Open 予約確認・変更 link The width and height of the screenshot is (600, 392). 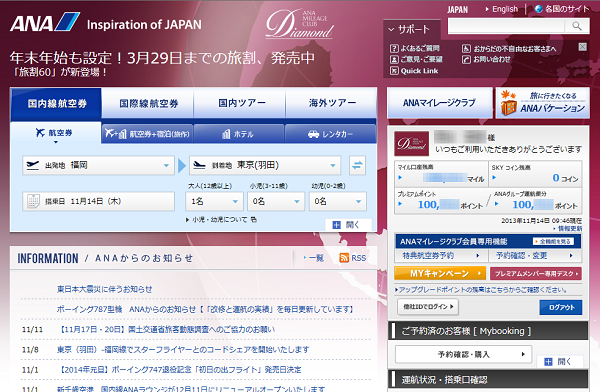535,255
